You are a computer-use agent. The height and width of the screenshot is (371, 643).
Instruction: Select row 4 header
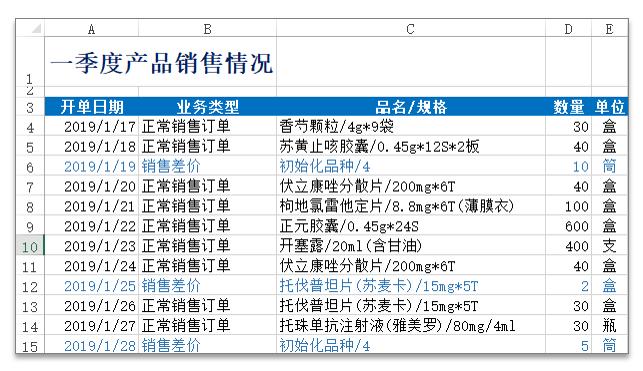pyautogui.click(x=30, y=127)
